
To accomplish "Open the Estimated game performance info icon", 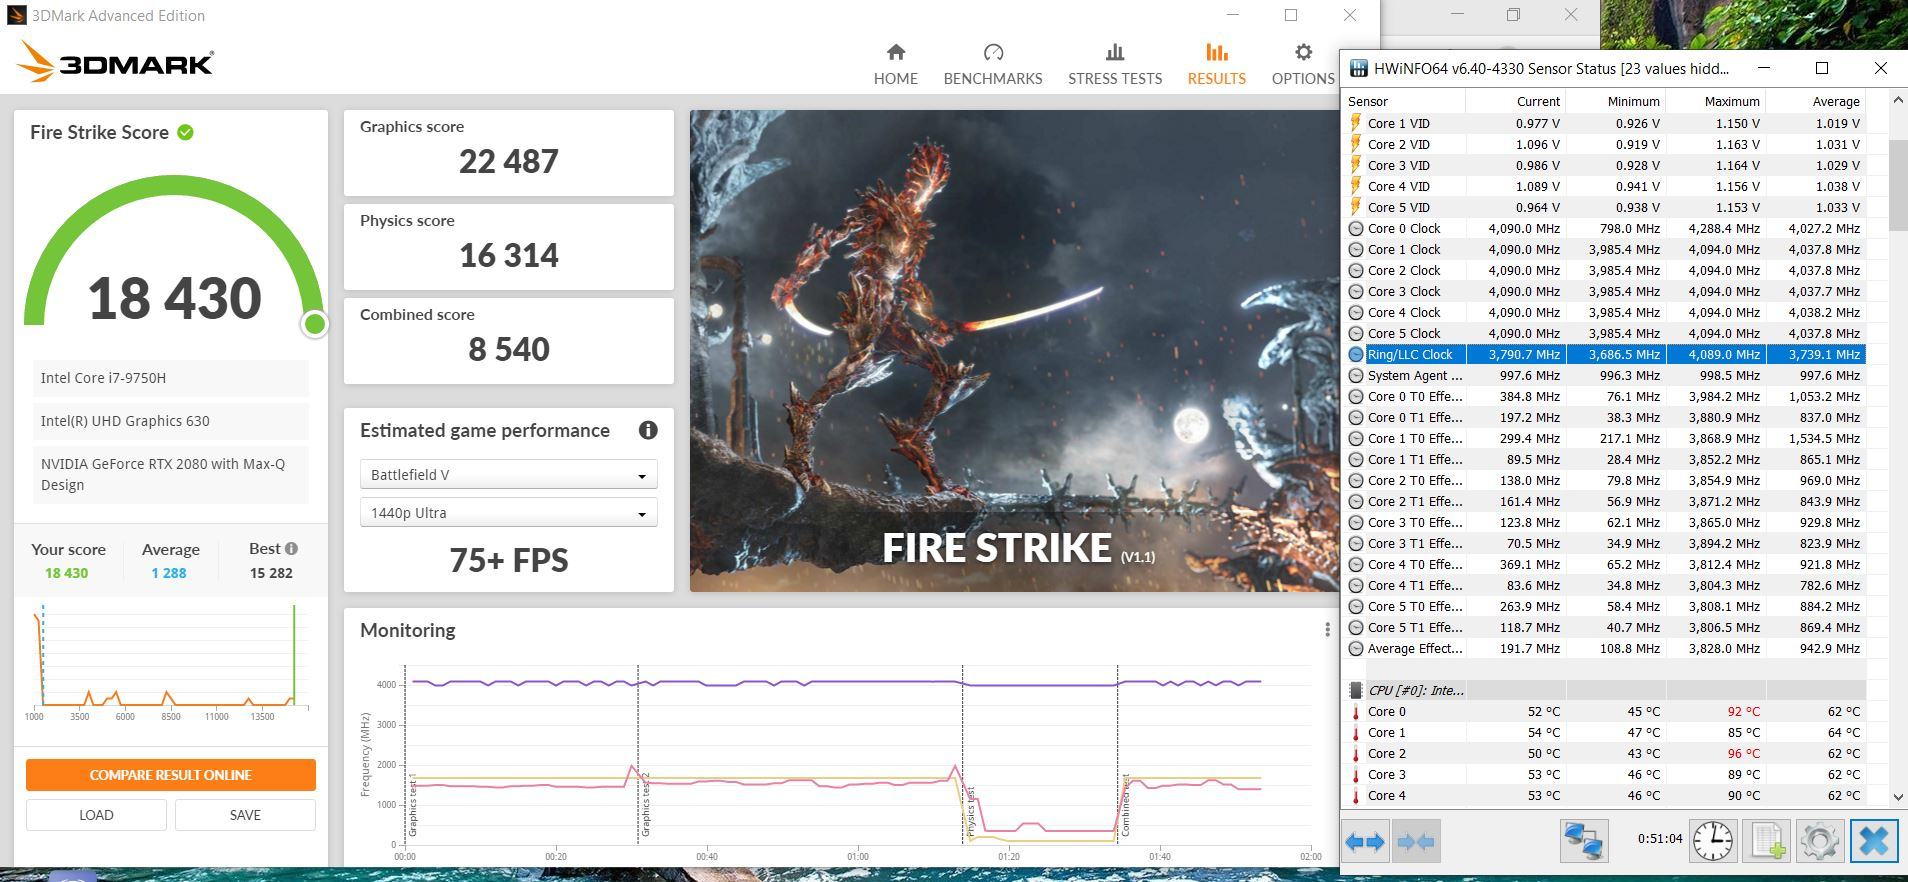I will point(648,430).
